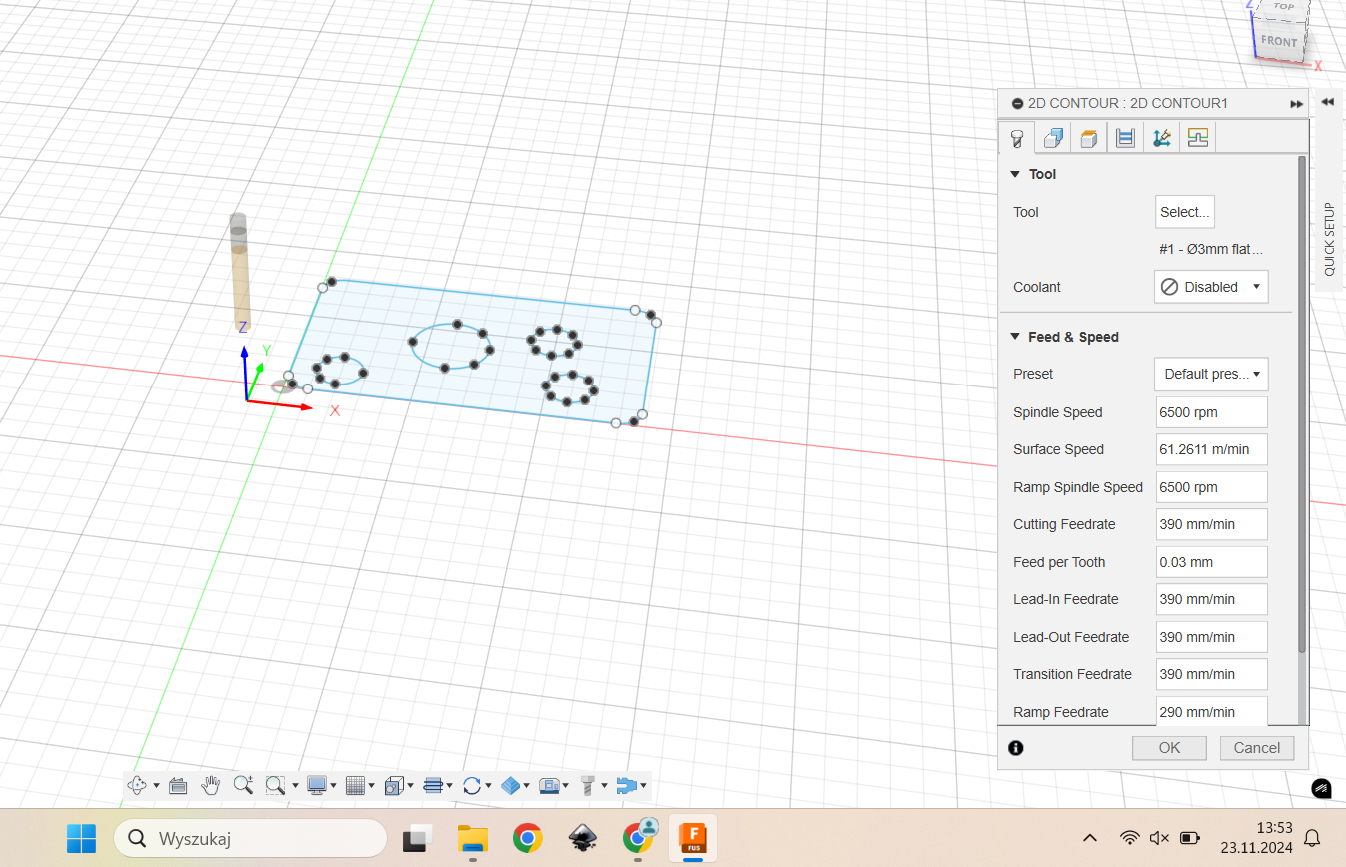Click the Lead-In Feedrate field

1211,599
